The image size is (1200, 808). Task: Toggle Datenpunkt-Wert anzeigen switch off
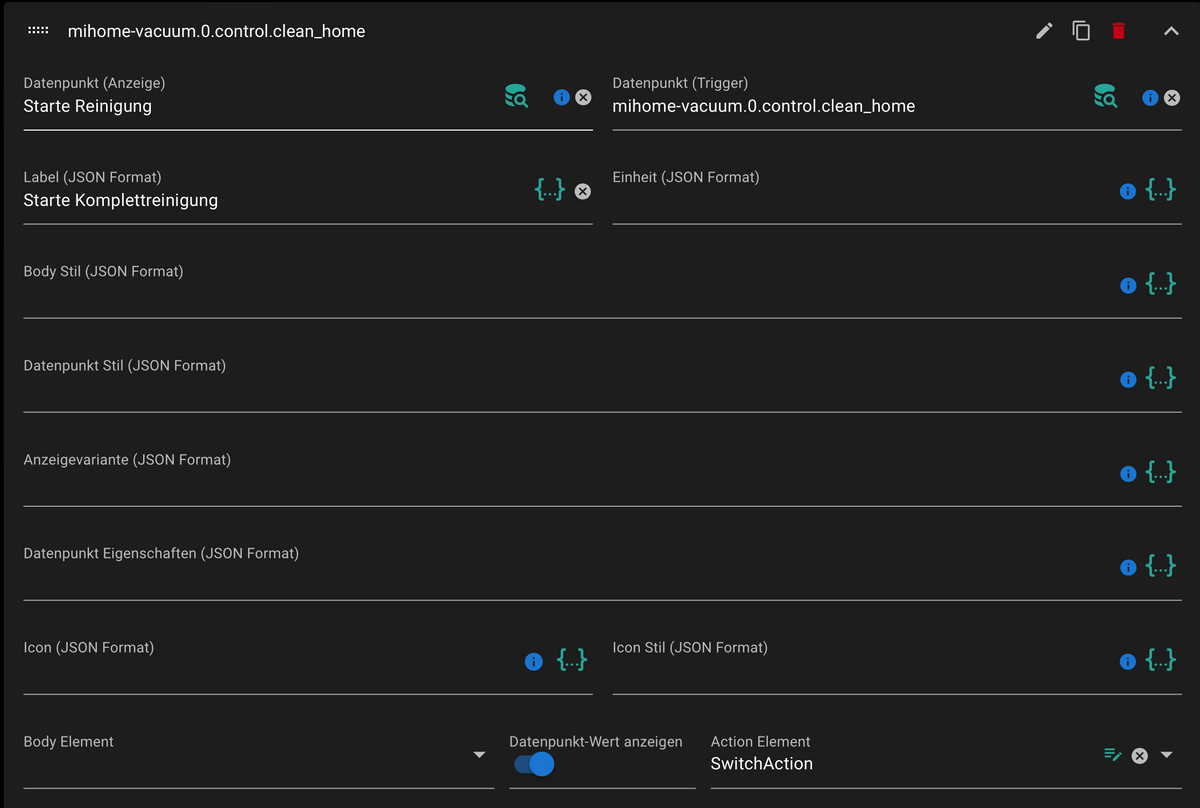tap(534, 765)
